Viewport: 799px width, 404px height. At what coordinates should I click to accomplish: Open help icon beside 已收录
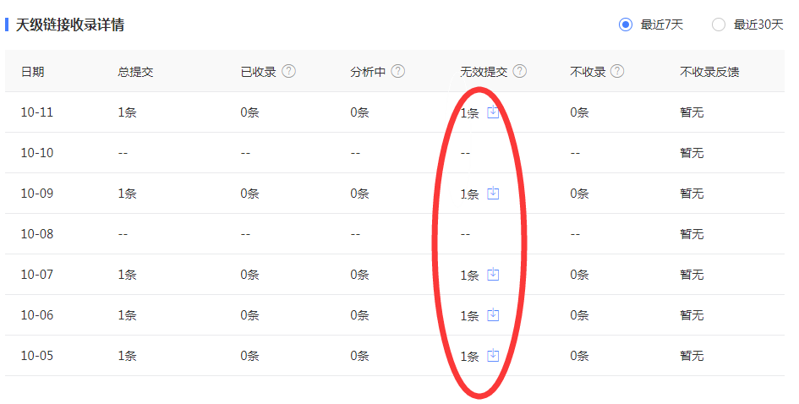pyautogui.click(x=289, y=71)
